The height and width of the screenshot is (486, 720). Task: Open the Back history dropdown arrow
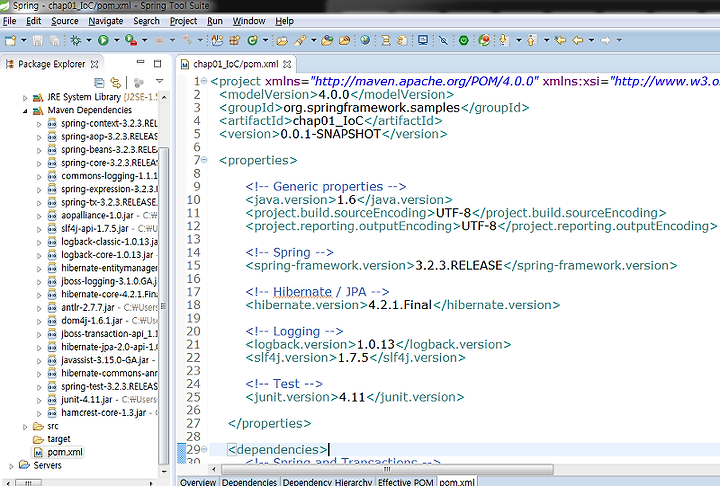pyautogui.click(x=591, y=40)
